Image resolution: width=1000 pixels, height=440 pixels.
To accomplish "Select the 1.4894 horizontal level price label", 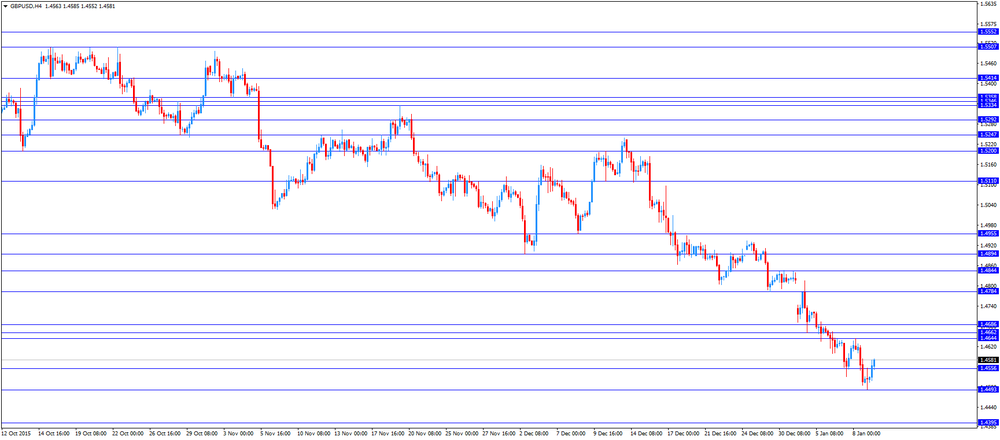I will (988, 254).
